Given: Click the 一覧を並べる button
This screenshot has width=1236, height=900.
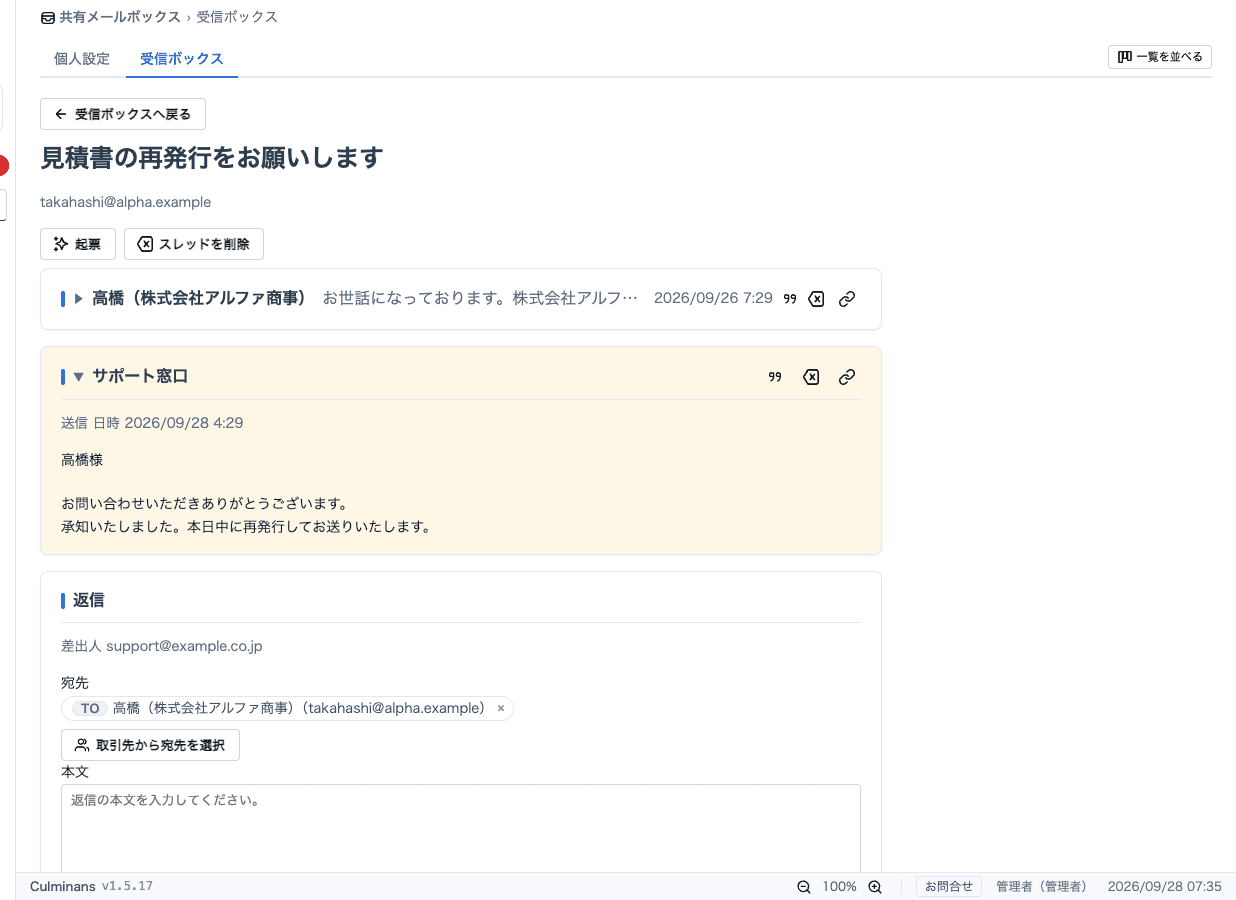Looking at the screenshot, I should (x=1160, y=57).
